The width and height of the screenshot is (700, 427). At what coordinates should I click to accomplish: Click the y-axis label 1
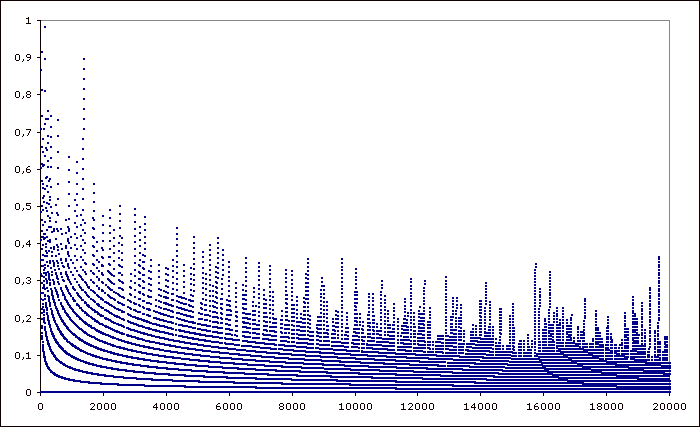point(29,21)
